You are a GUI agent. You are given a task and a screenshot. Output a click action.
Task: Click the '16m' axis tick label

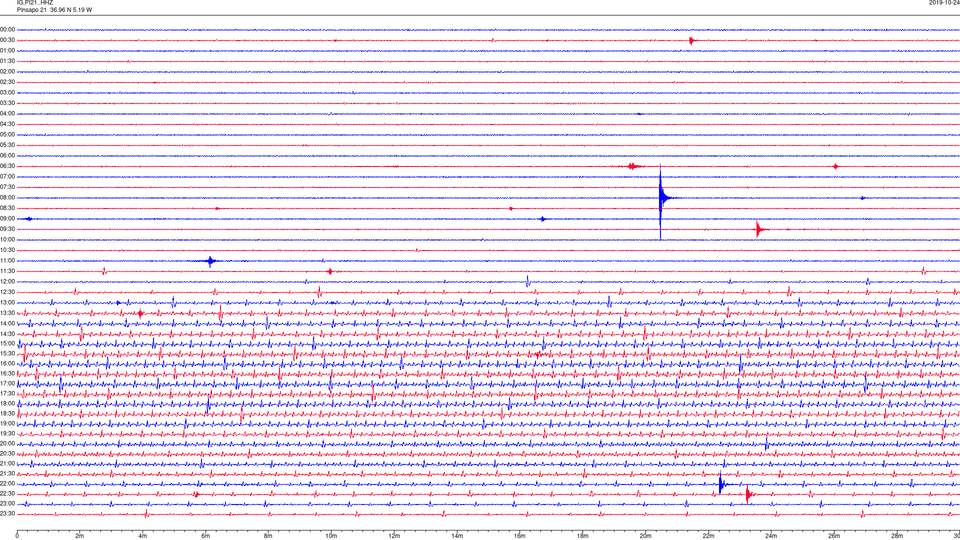tap(520, 536)
